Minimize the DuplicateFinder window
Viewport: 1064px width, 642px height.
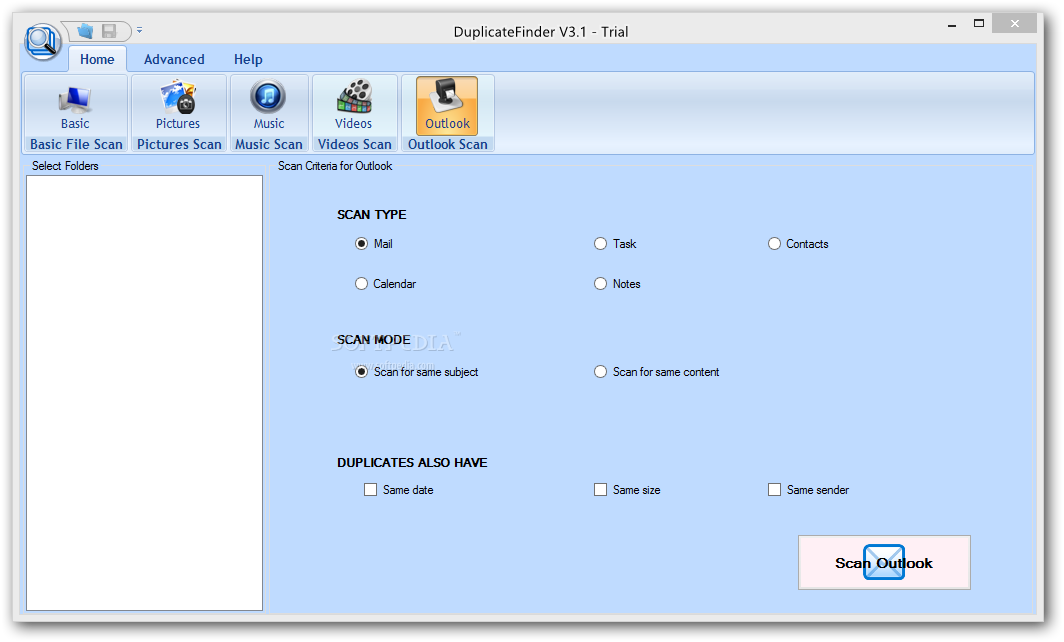pos(952,24)
